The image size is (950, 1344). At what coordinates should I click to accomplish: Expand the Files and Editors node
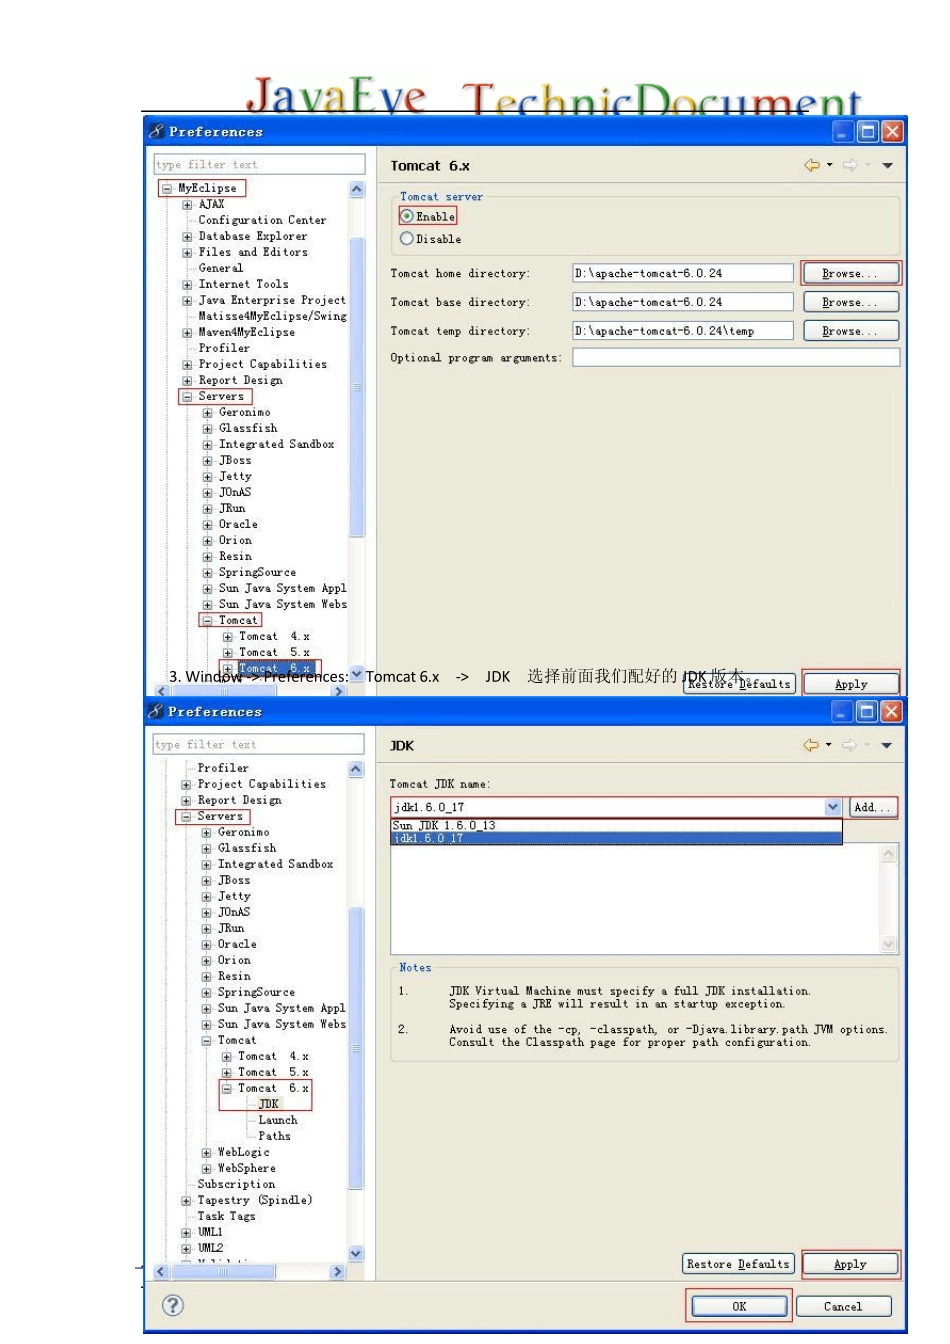[187, 253]
